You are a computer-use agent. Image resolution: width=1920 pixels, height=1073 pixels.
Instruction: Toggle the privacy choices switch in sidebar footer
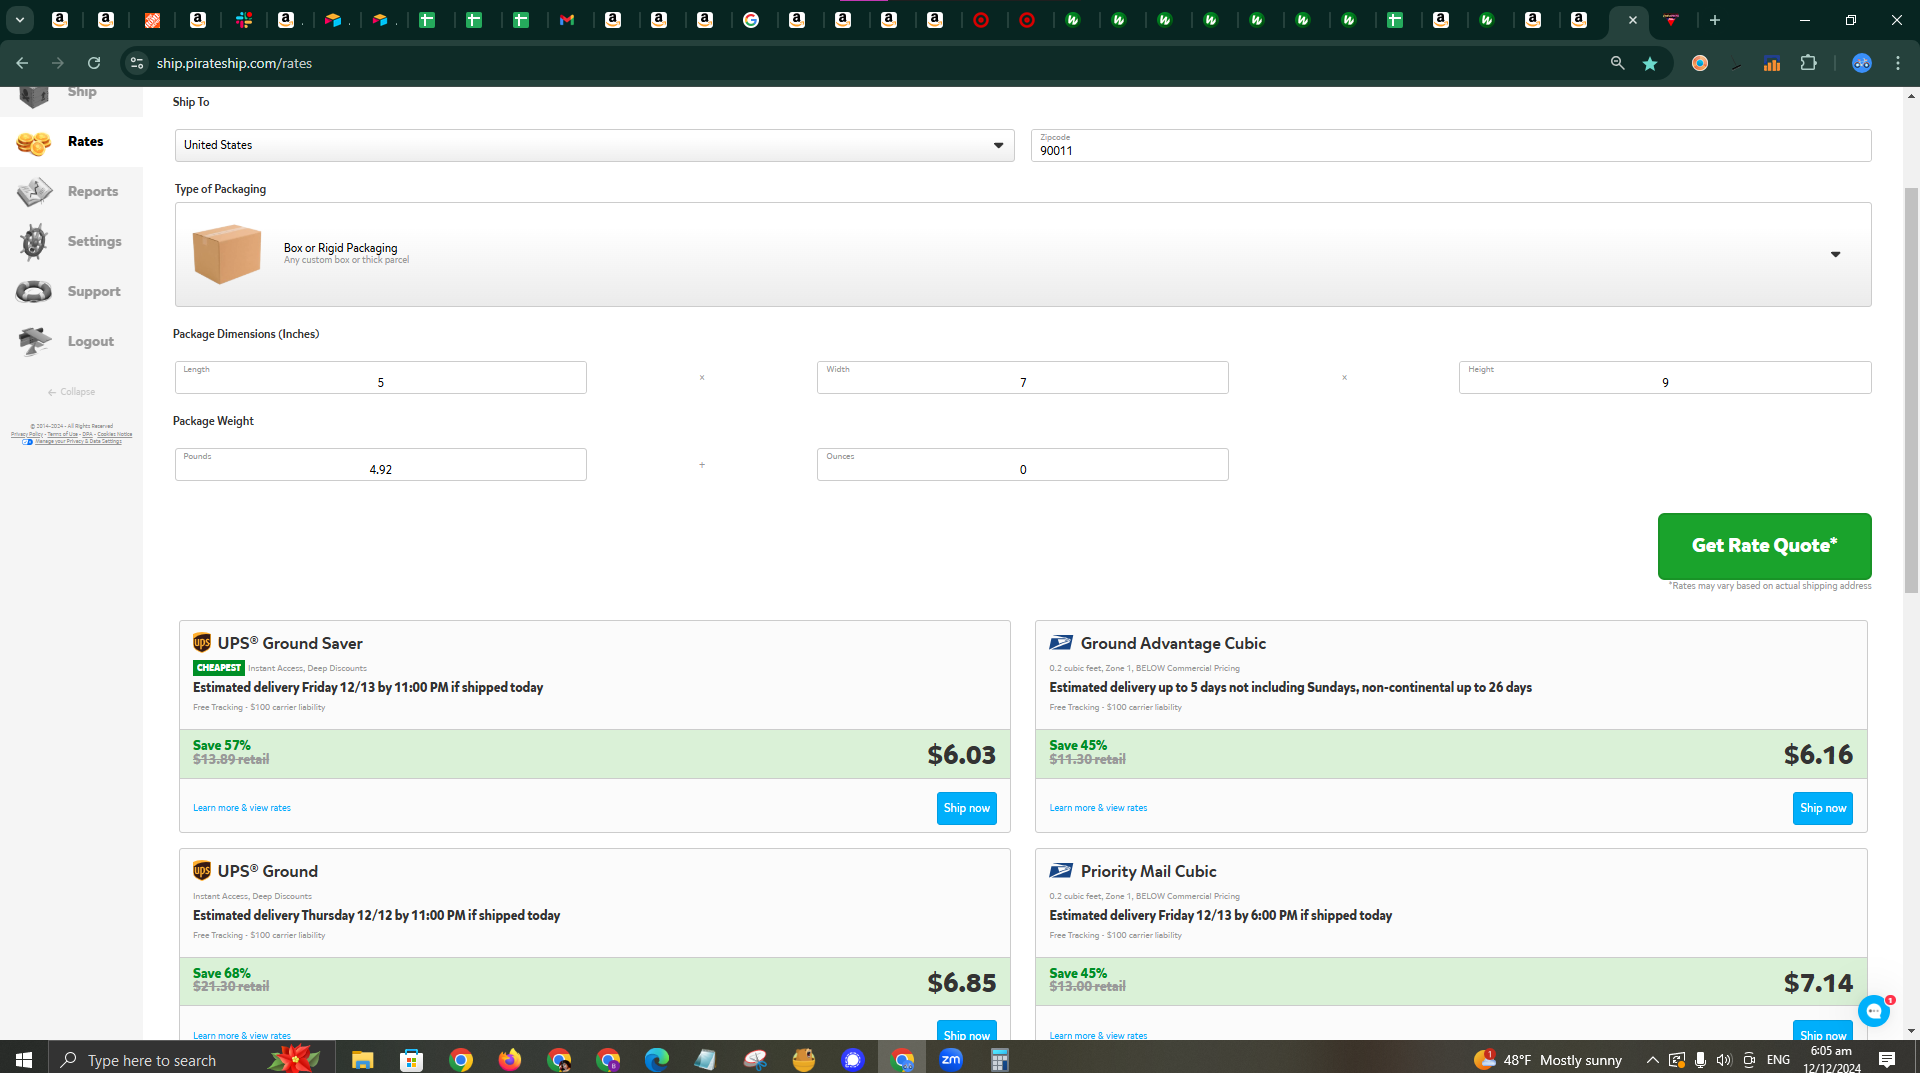pyautogui.click(x=27, y=442)
